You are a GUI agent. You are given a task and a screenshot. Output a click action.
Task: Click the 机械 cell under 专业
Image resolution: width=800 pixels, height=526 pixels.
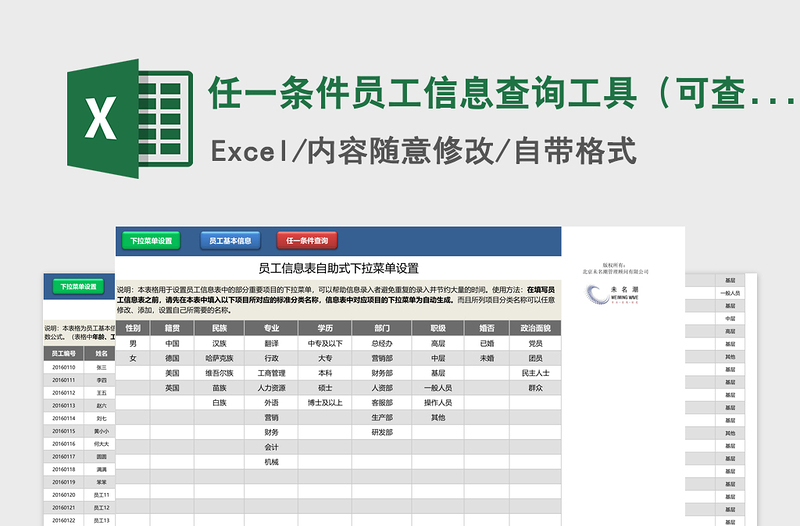(271, 462)
